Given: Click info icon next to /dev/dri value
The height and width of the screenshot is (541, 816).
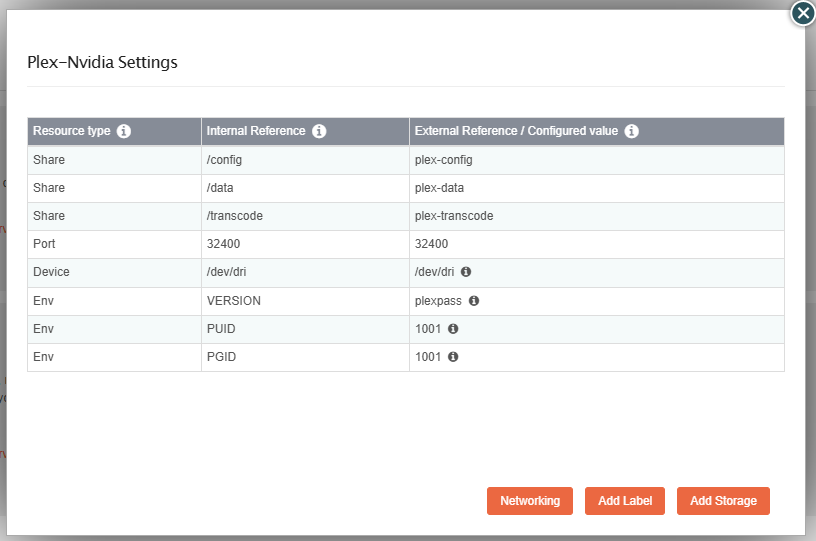Looking at the screenshot, I should 466,272.
